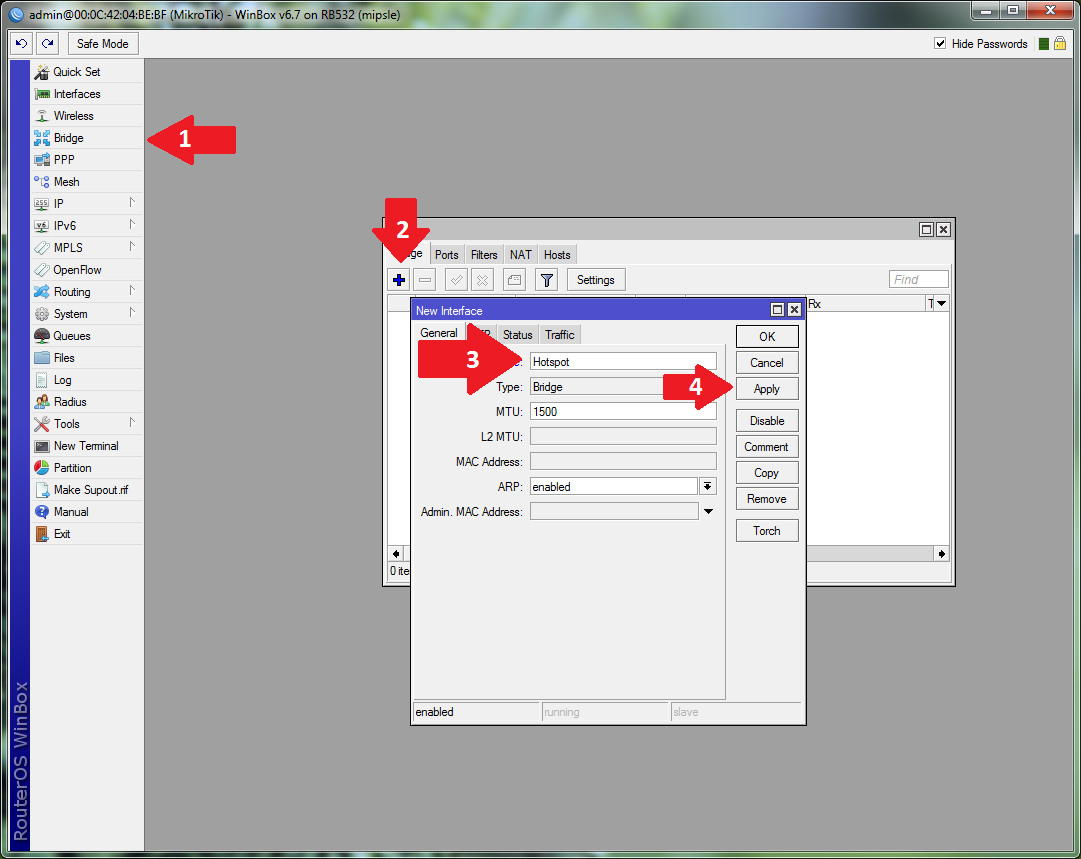1081x859 pixels.
Task: Click OK in New Interface dialog
Action: (x=767, y=336)
